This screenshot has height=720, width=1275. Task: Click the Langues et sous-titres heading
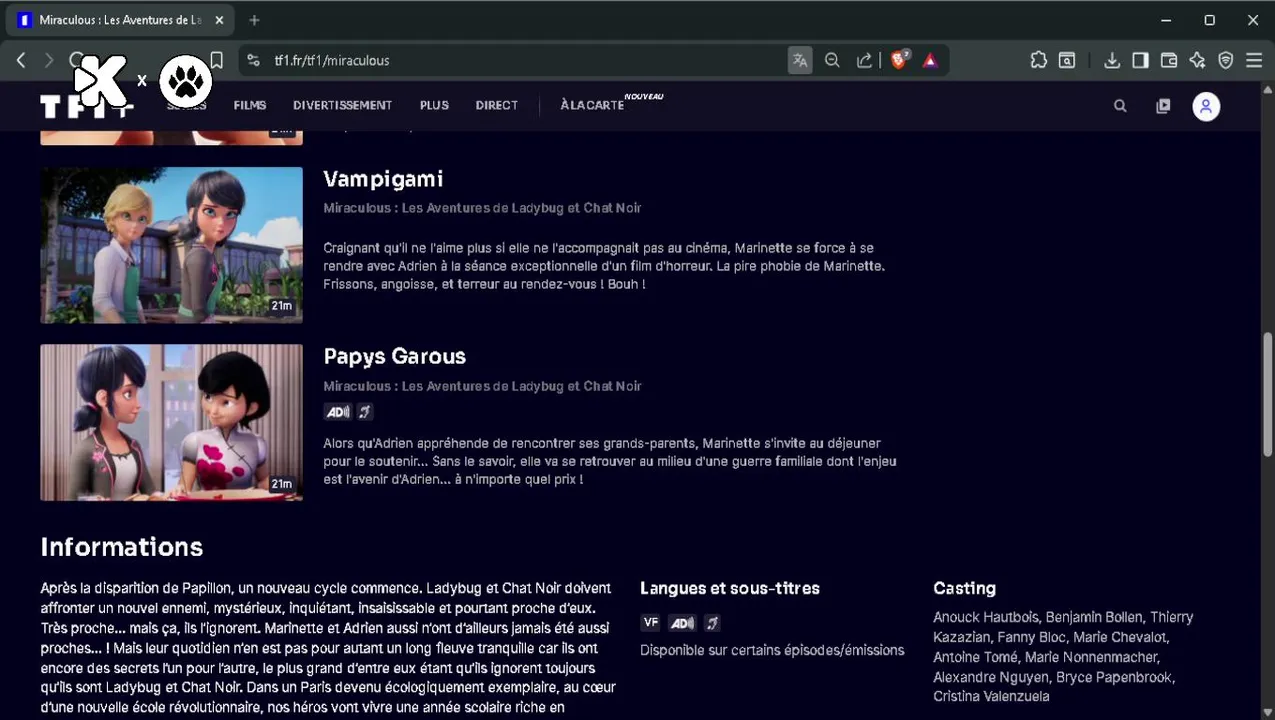[730, 588]
